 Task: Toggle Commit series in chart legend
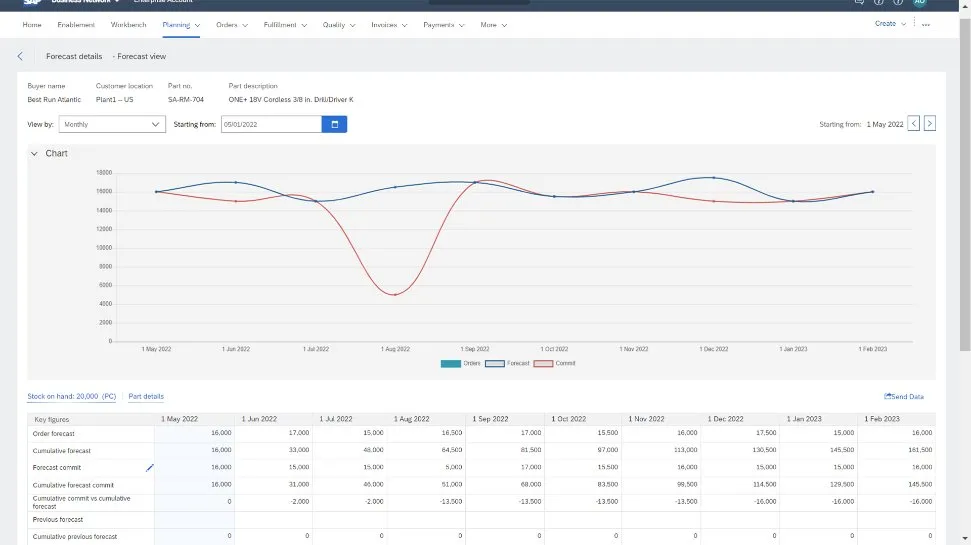554,363
